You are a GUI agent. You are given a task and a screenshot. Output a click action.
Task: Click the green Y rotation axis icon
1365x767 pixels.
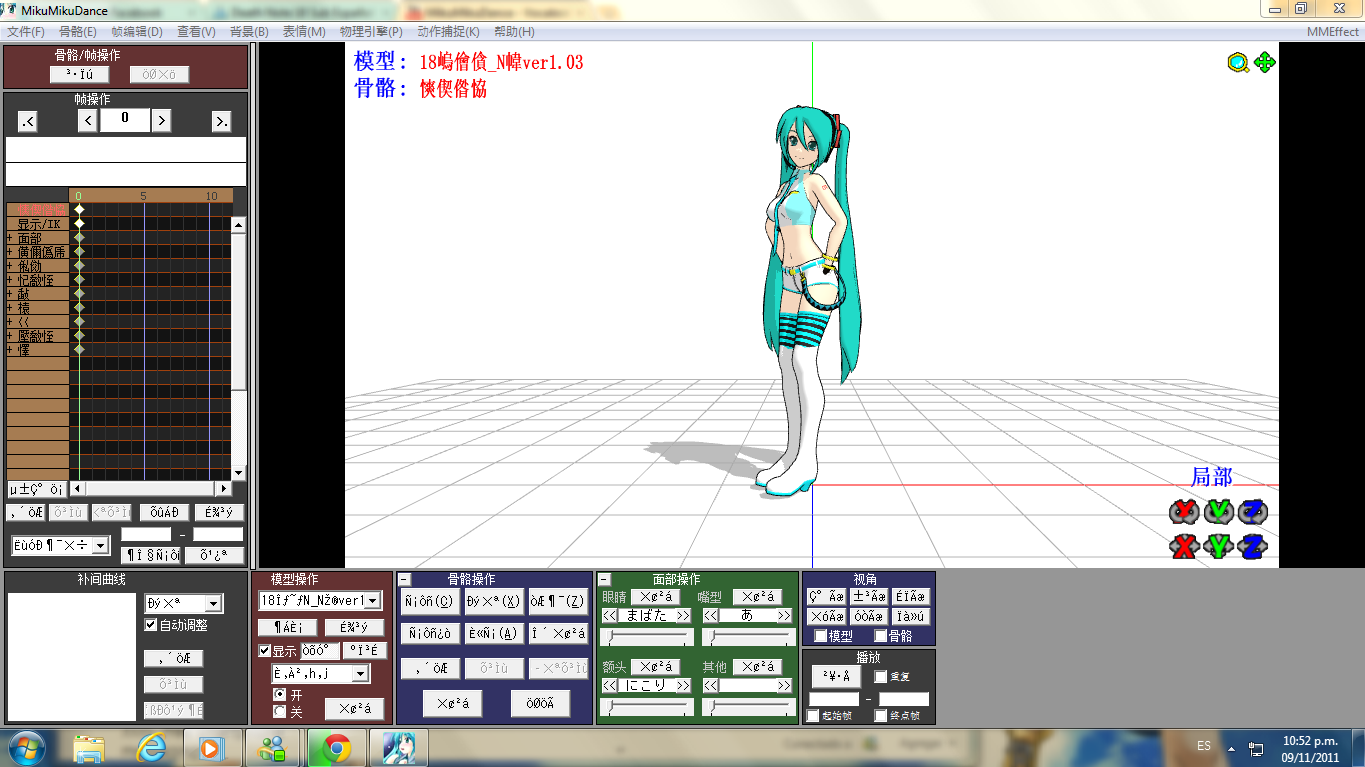click(1218, 512)
